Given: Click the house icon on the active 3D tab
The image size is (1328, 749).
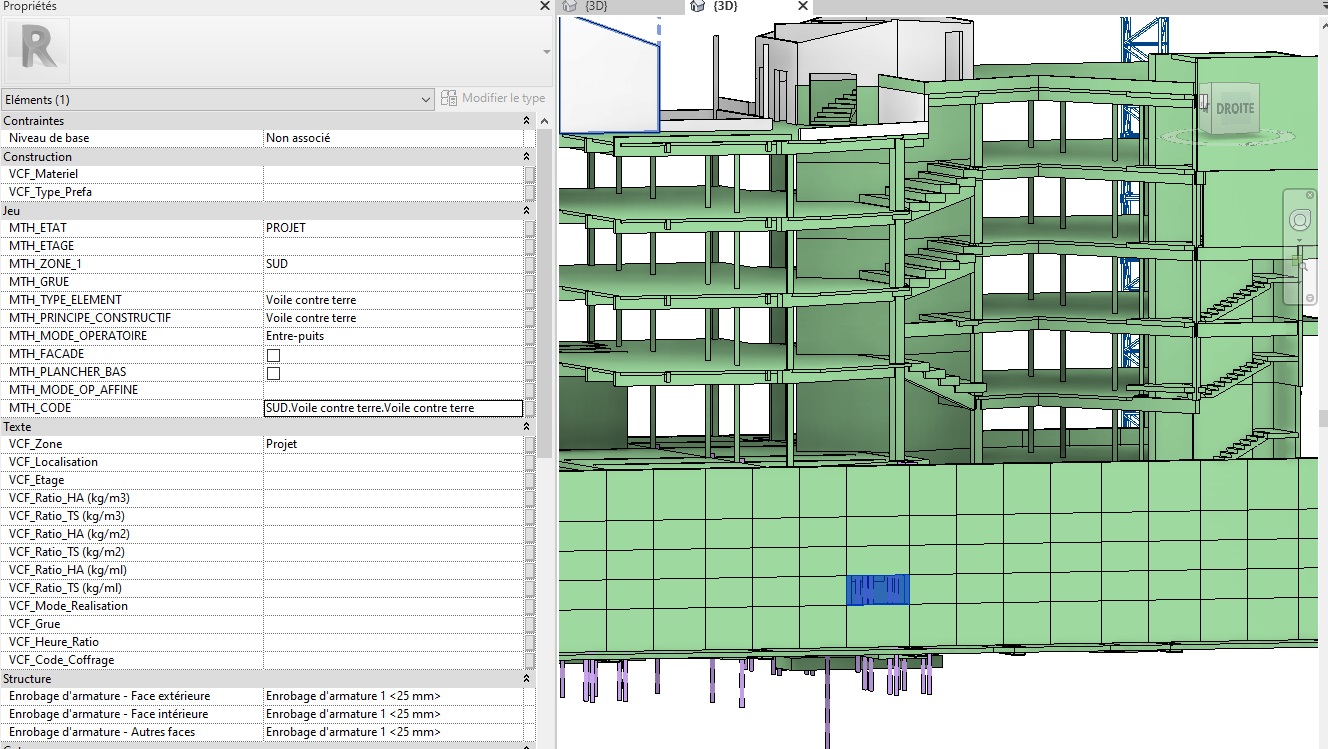Looking at the screenshot, I should coord(698,6).
